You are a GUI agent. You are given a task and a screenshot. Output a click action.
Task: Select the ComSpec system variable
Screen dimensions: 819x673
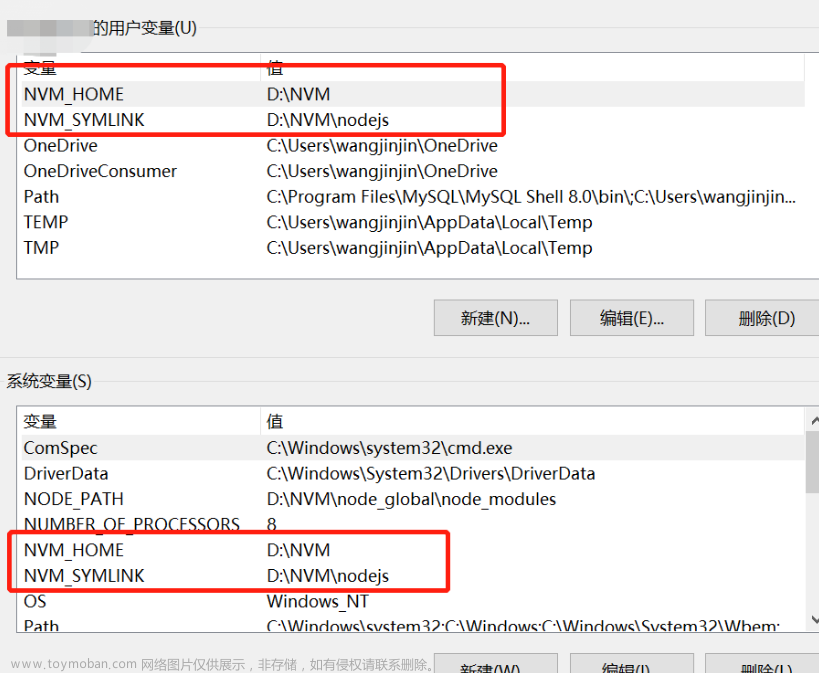point(413,448)
